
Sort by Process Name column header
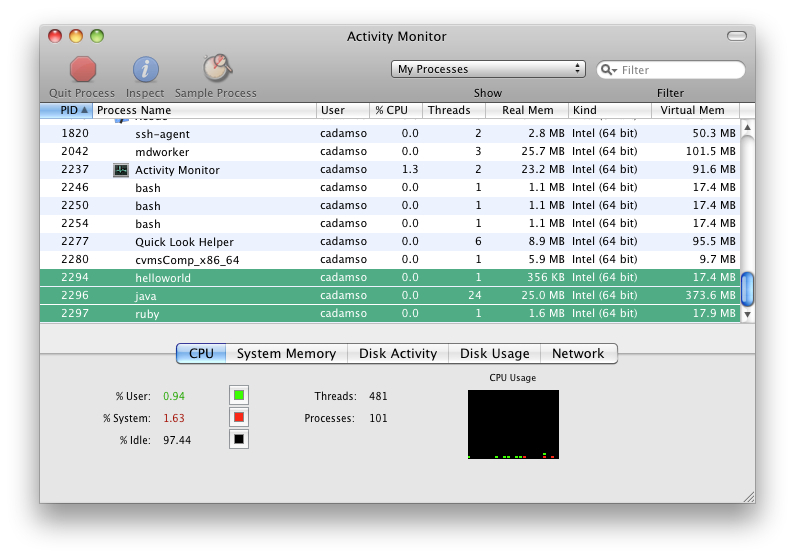pos(204,110)
